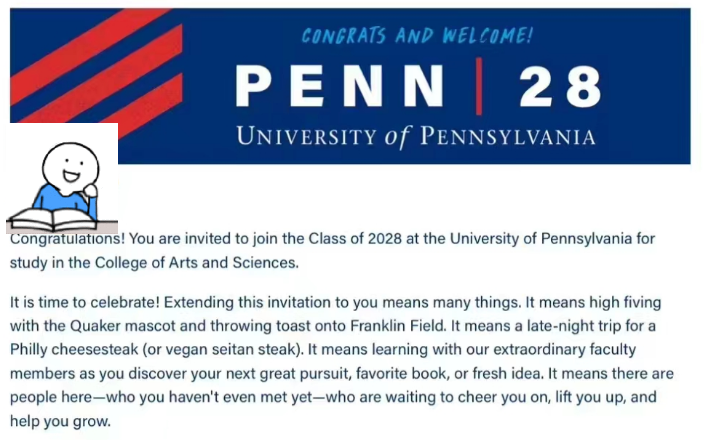Viewport: 704px width, 440px height.
Task: Click the open book in the cartoon
Action: (52, 218)
